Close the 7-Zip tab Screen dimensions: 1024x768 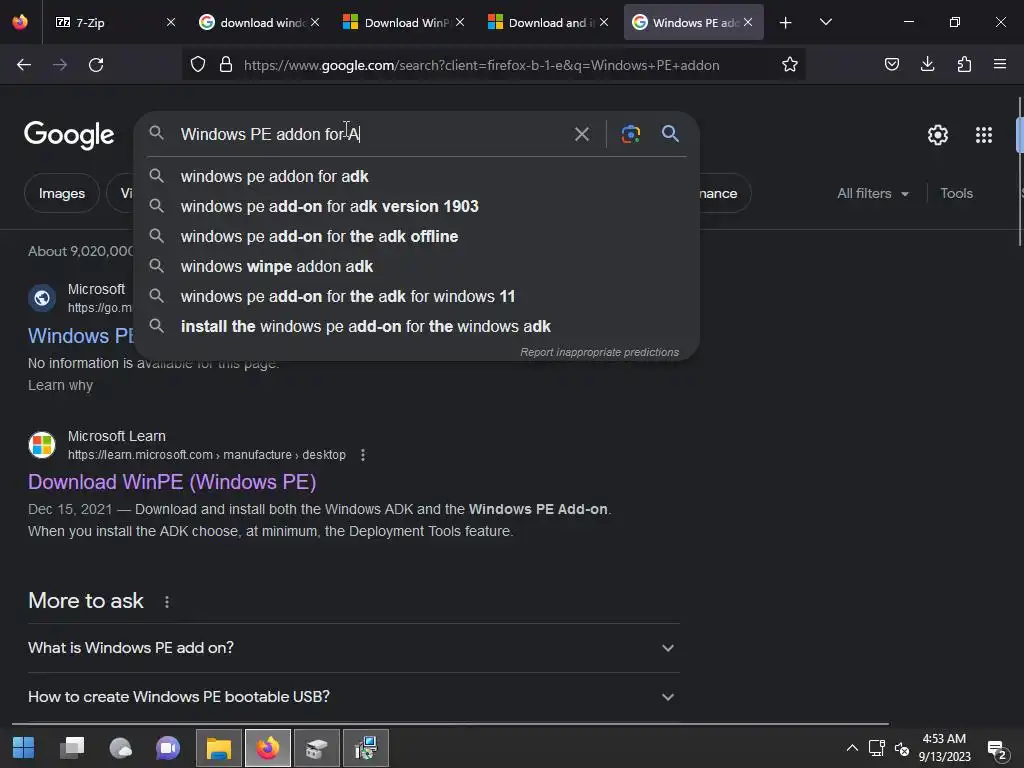[170, 22]
